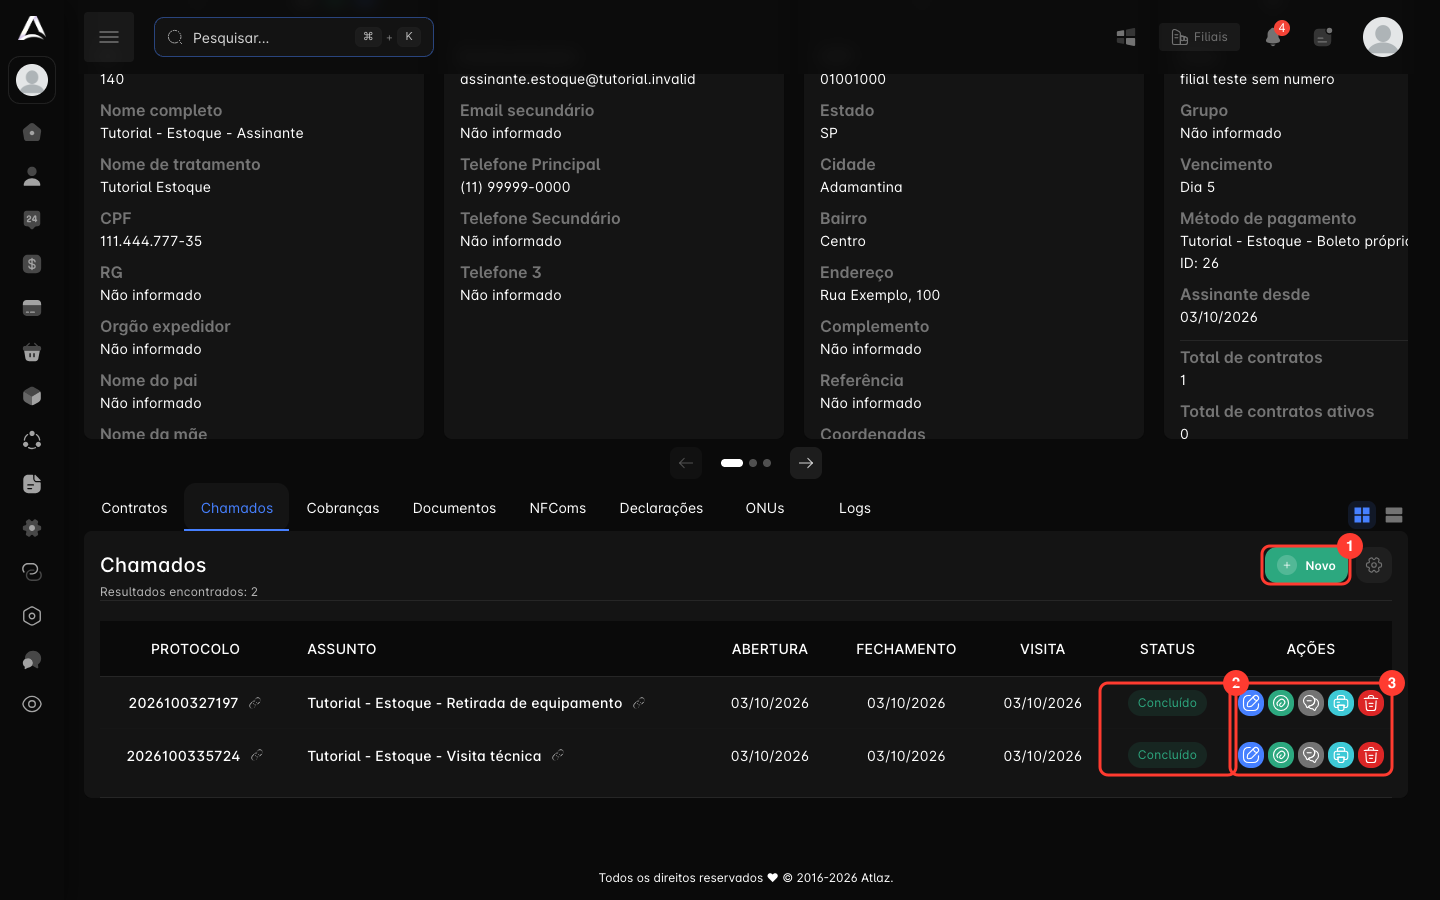
Task: Switch to list row view
Action: (1394, 515)
